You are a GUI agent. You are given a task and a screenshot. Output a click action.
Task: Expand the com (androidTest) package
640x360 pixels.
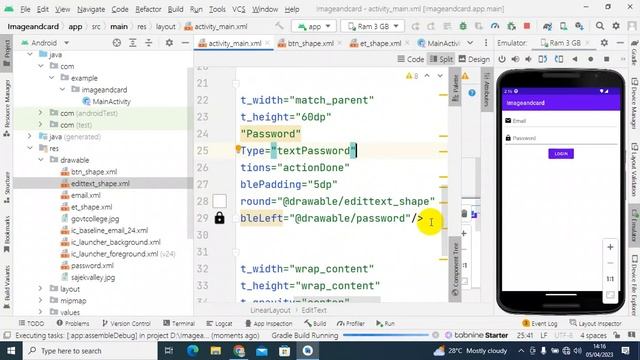[x=40, y=113]
